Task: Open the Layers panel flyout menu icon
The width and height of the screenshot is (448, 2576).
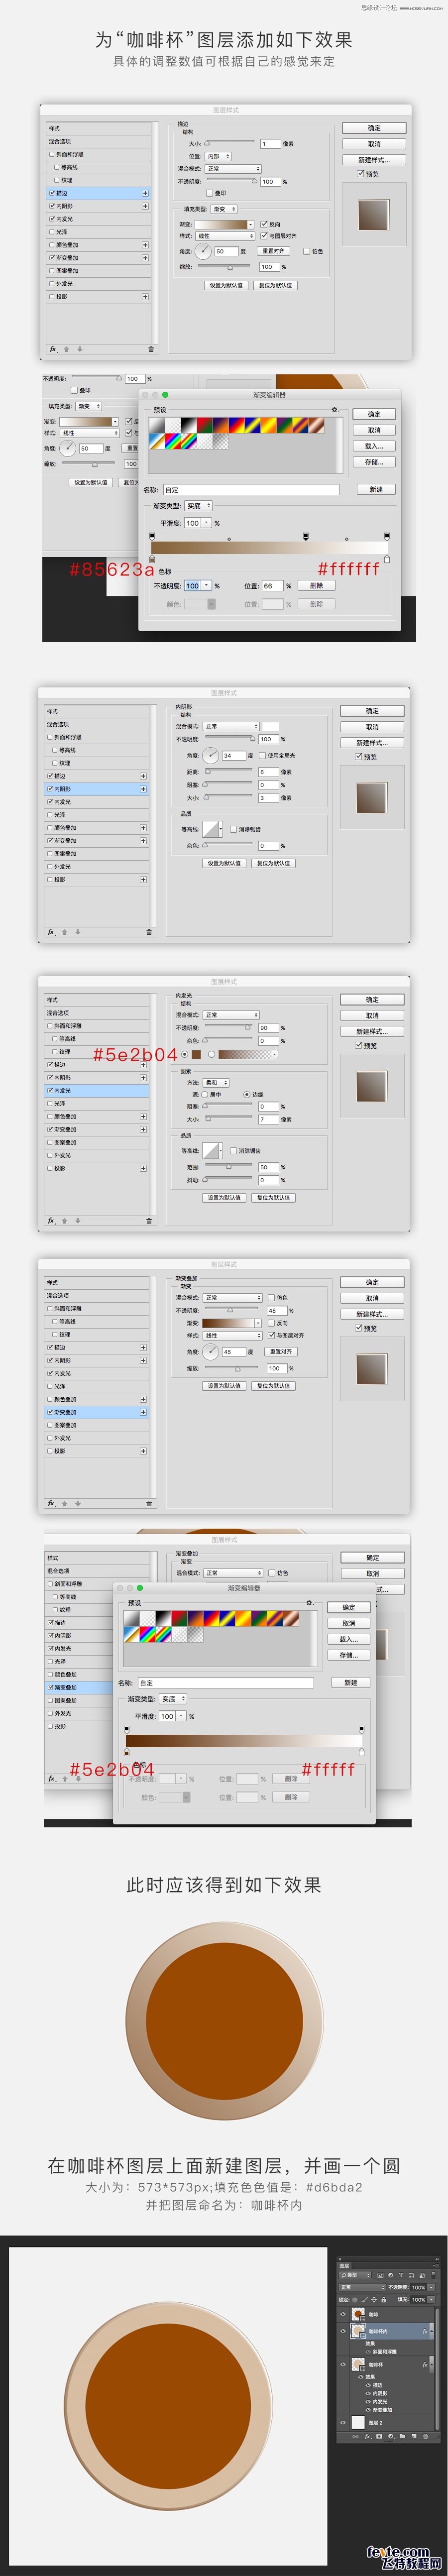Action: tap(436, 2266)
